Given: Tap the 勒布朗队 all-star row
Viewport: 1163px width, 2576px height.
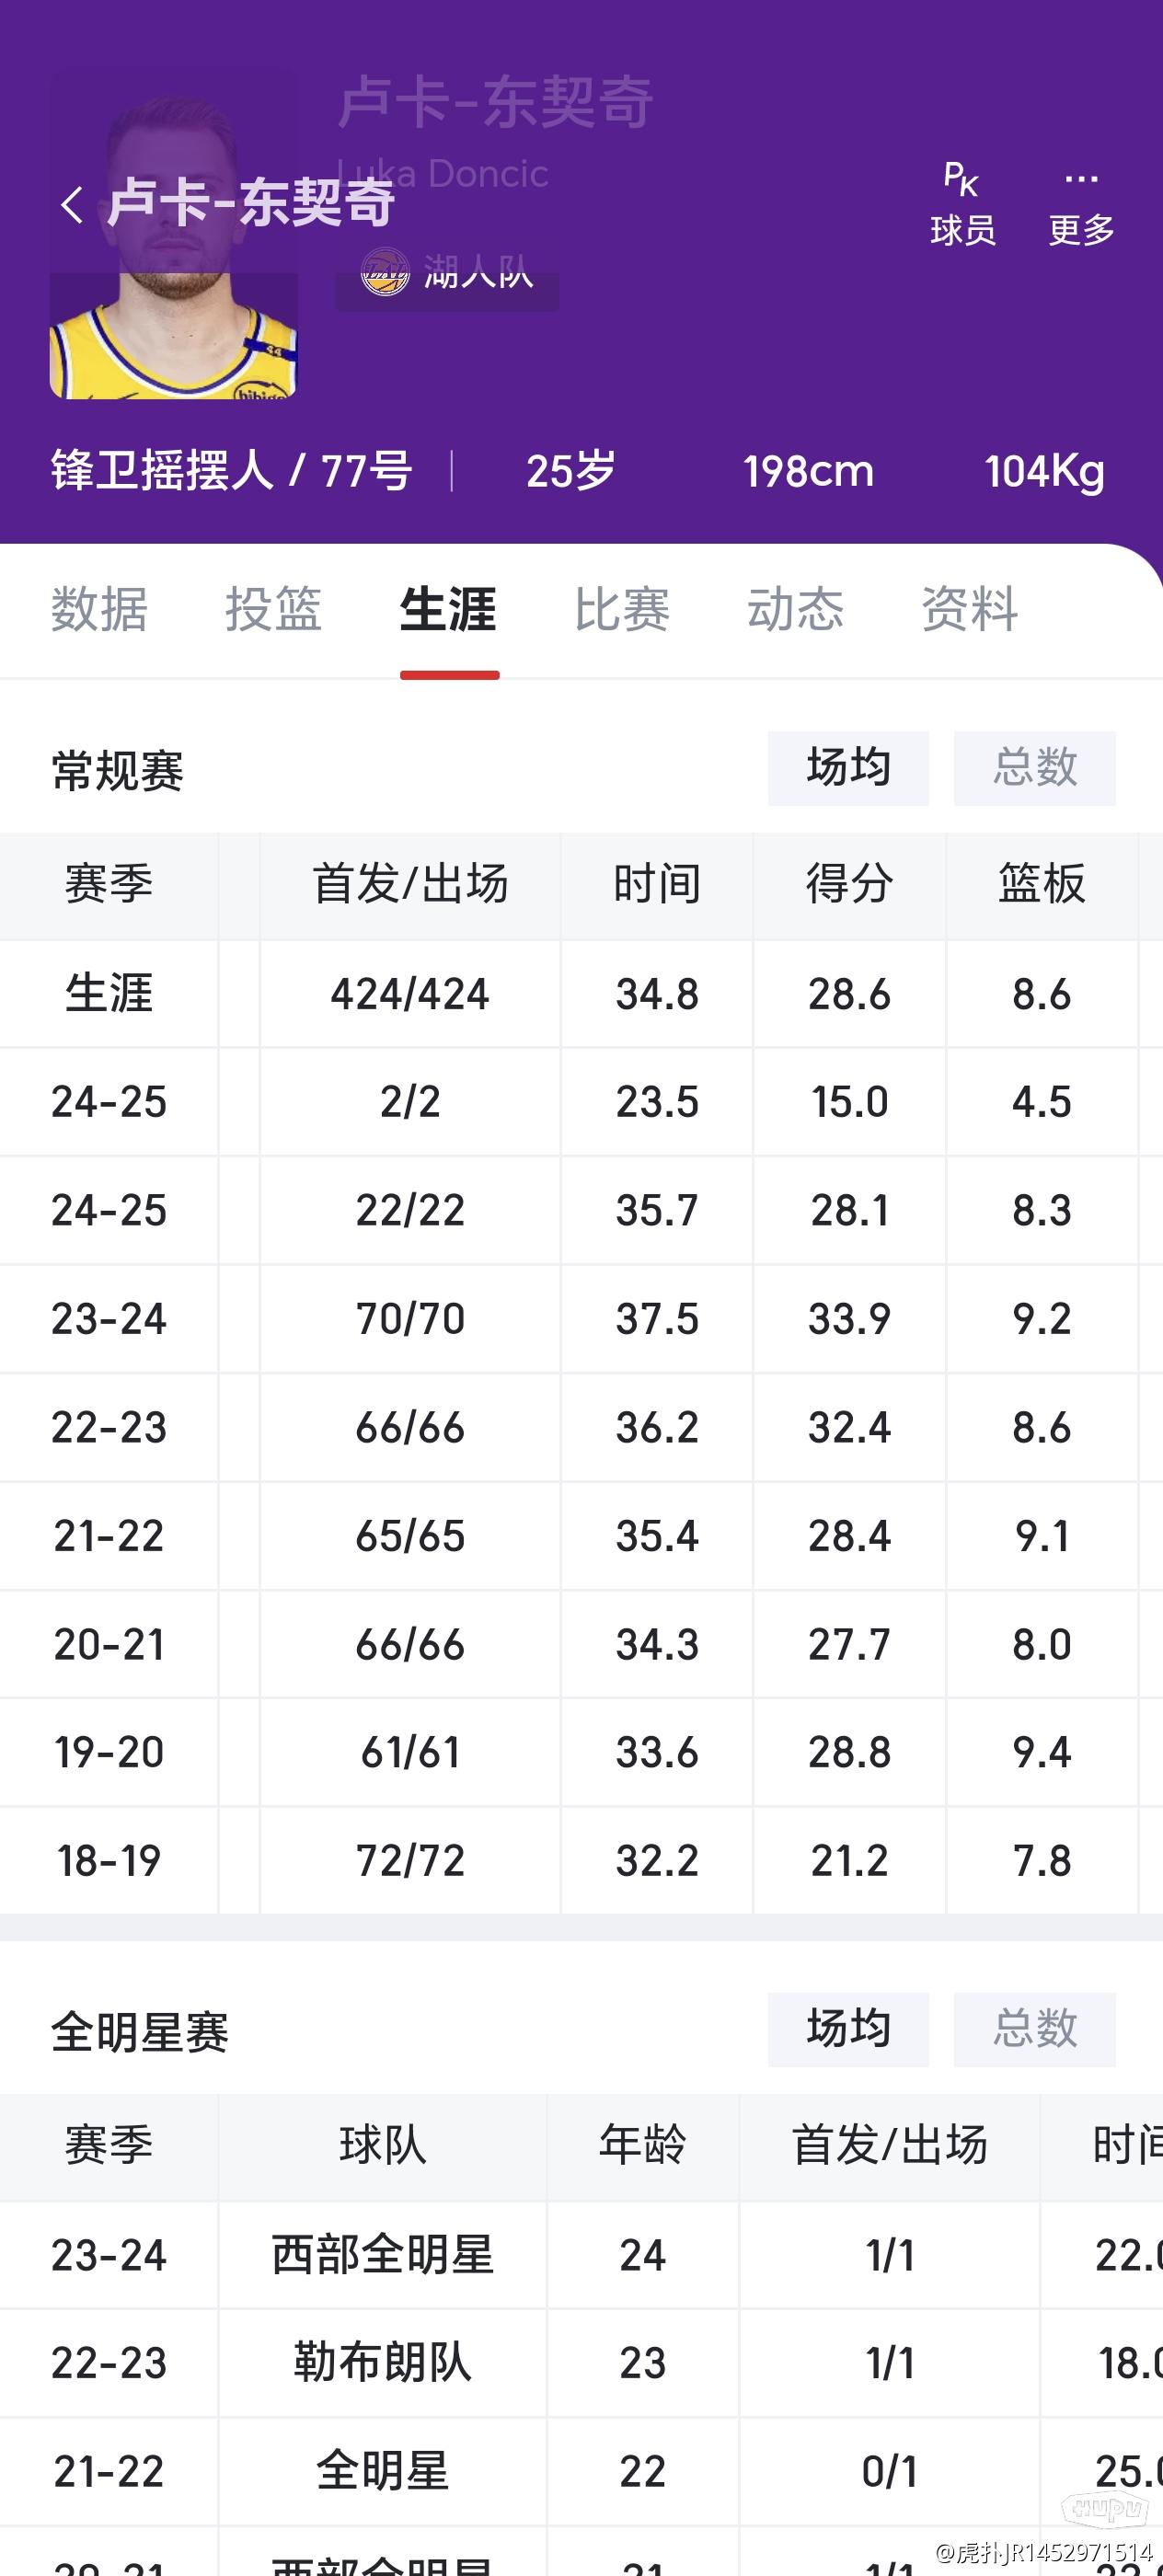Looking at the screenshot, I should (581, 2364).
